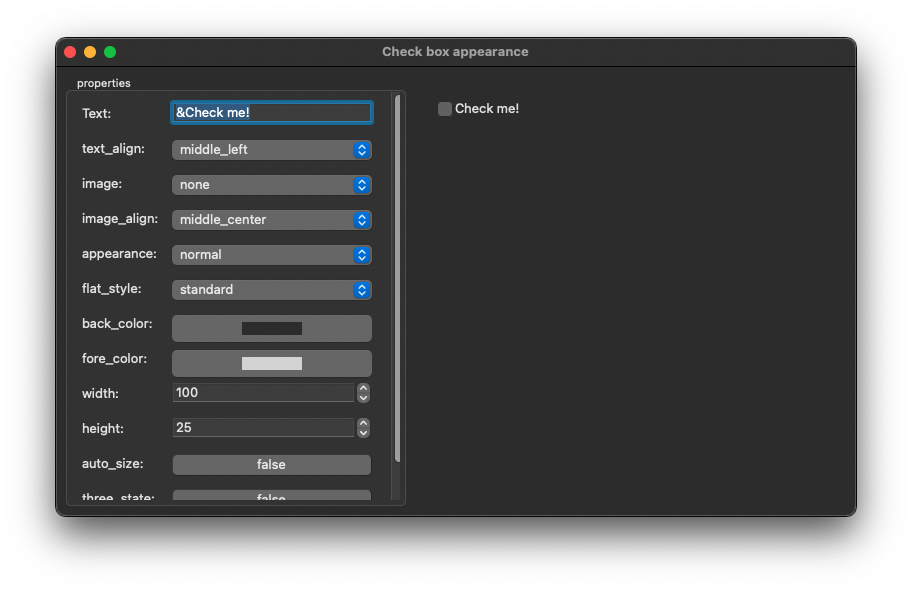Image resolution: width=912 pixels, height=590 pixels.
Task: Click the properties panel vertical scrollbar
Action: [x=397, y=278]
